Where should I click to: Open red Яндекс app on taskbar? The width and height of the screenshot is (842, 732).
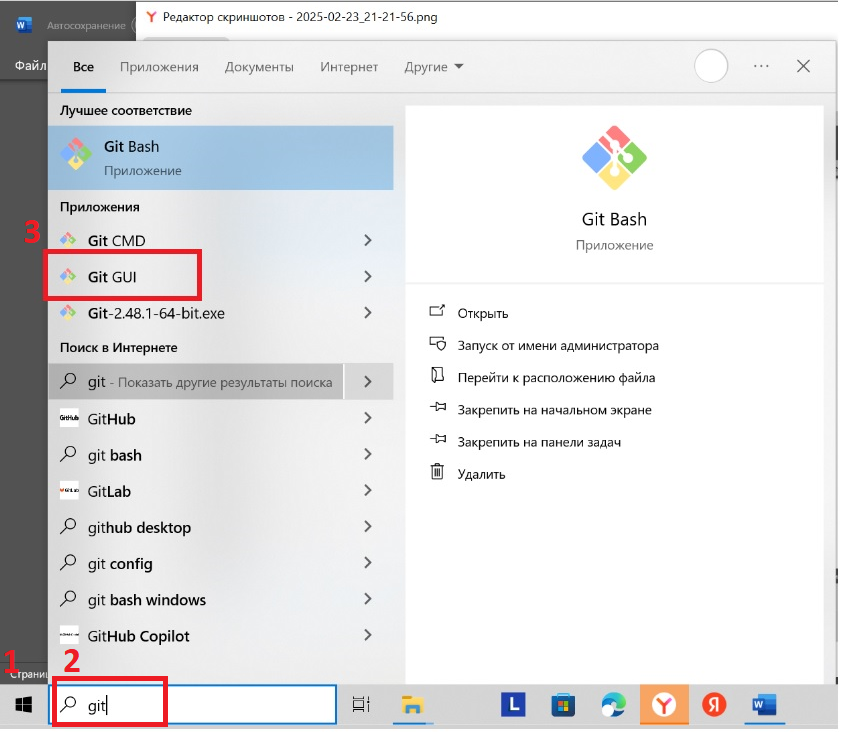point(714,705)
